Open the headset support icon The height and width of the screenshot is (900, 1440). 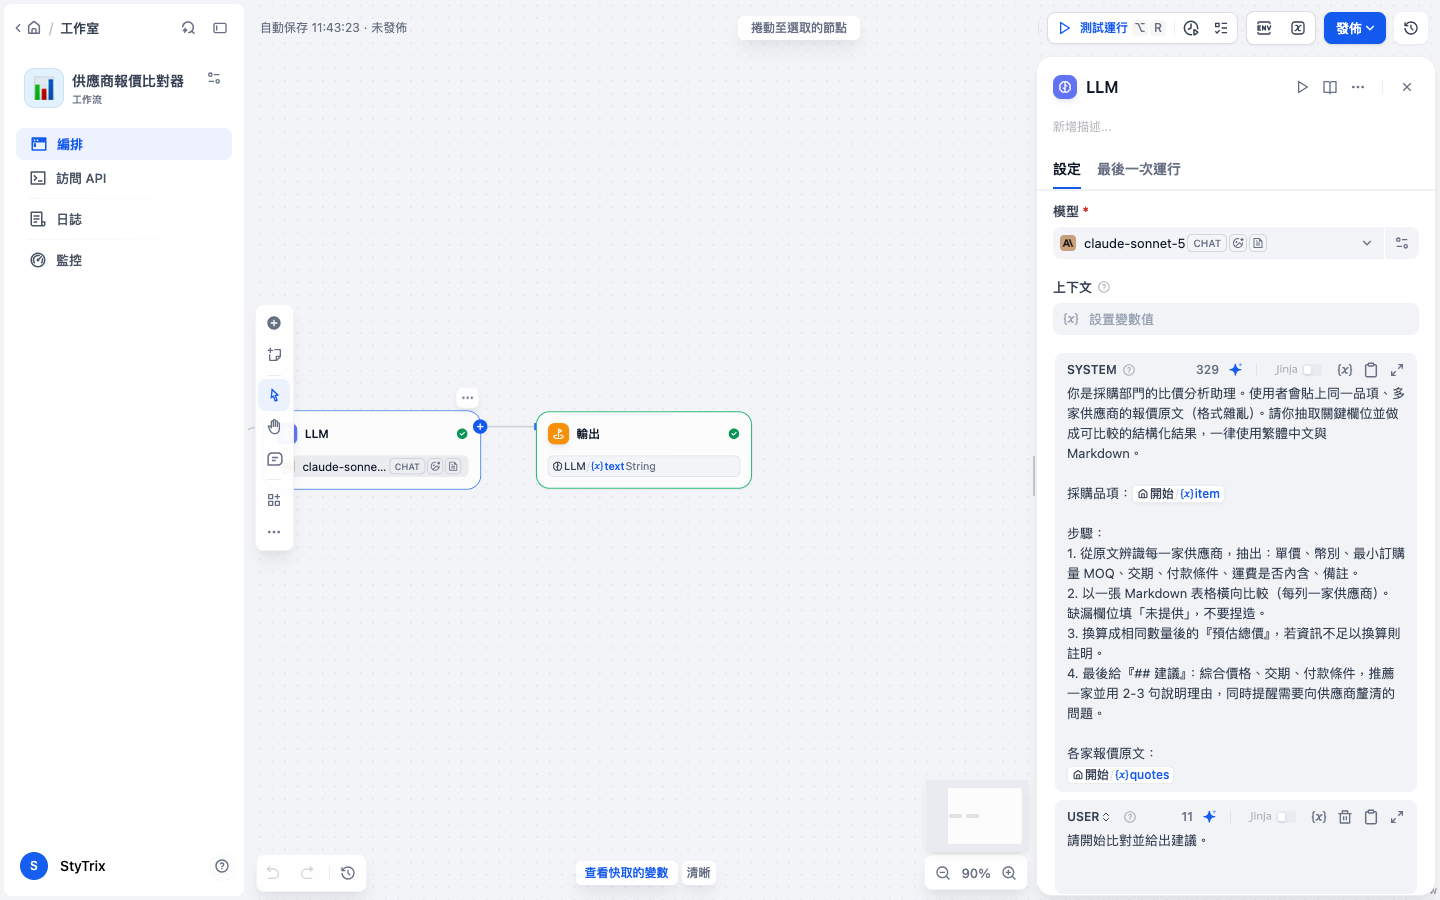pos(188,28)
